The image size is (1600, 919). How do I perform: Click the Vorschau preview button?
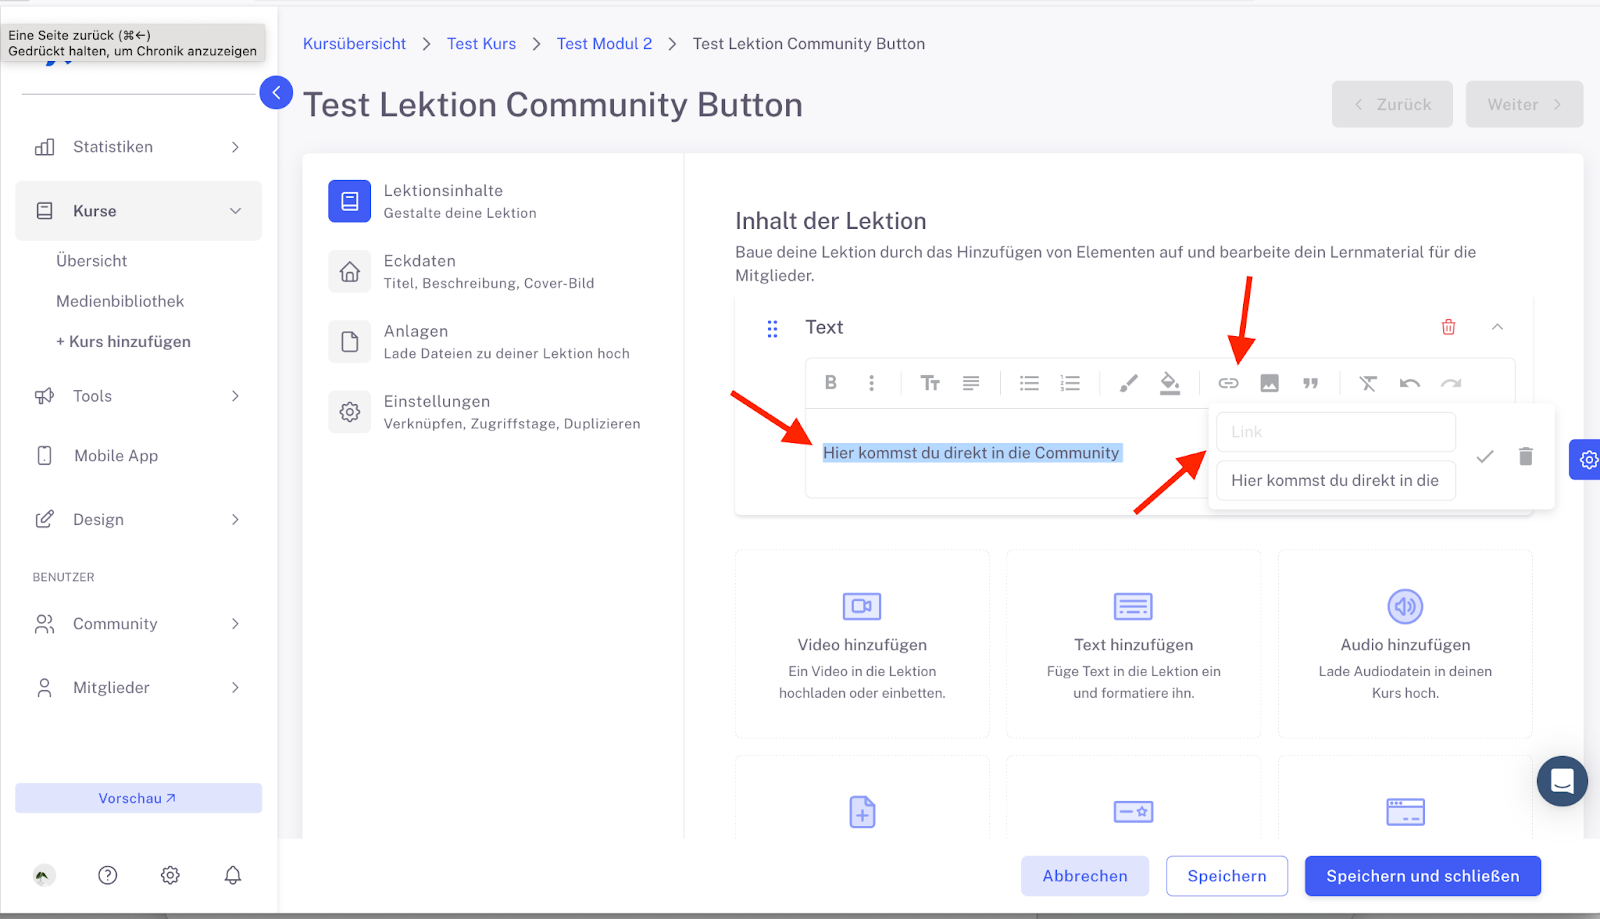(138, 798)
